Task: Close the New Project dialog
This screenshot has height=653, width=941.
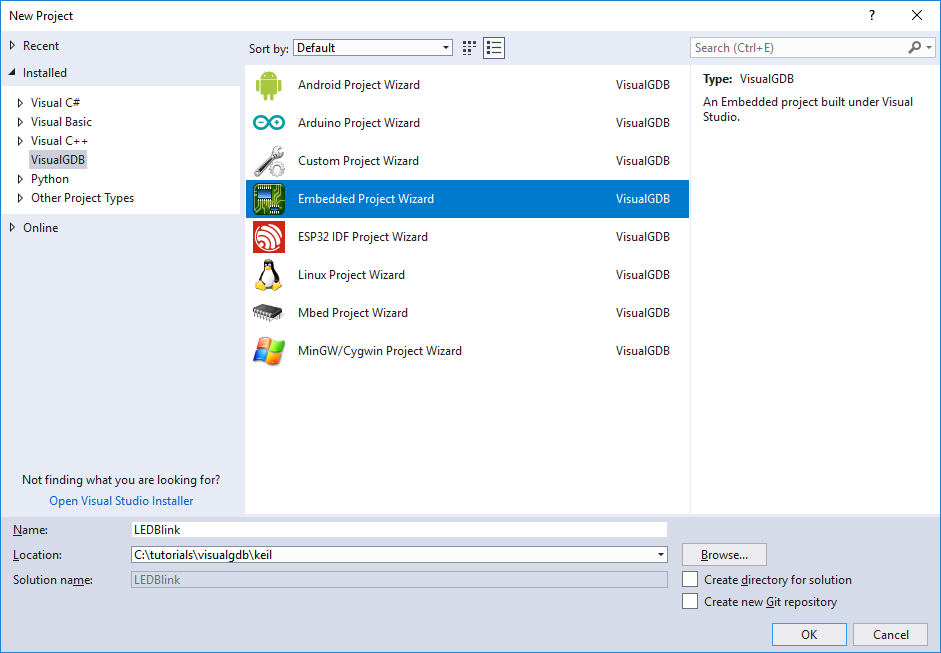Action: (x=917, y=16)
